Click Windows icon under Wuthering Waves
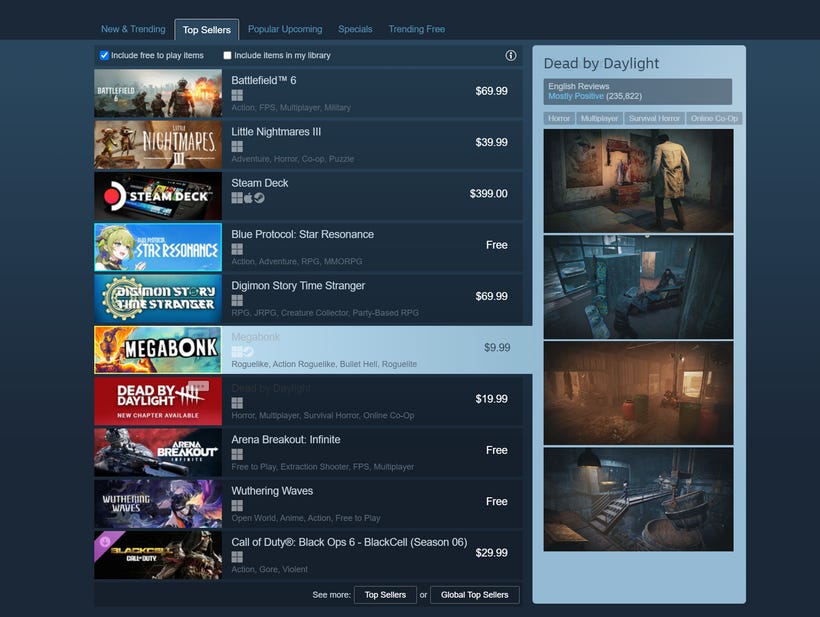Image resolution: width=820 pixels, height=617 pixels. click(237, 505)
